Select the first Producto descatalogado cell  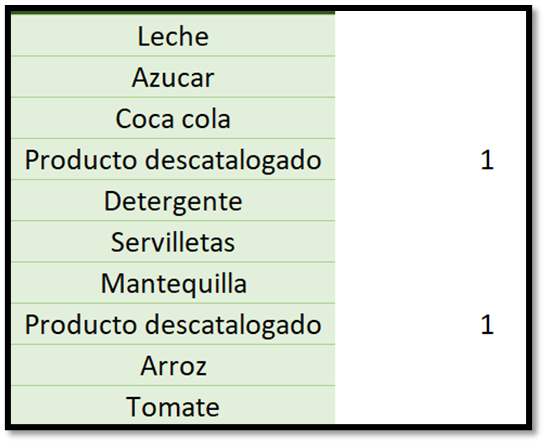tap(173, 159)
